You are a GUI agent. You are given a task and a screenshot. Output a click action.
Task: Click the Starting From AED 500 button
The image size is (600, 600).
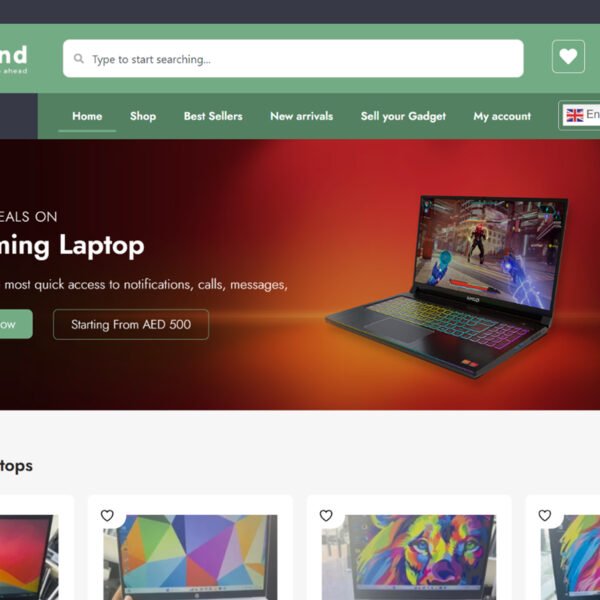pyautogui.click(x=131, y=324)
